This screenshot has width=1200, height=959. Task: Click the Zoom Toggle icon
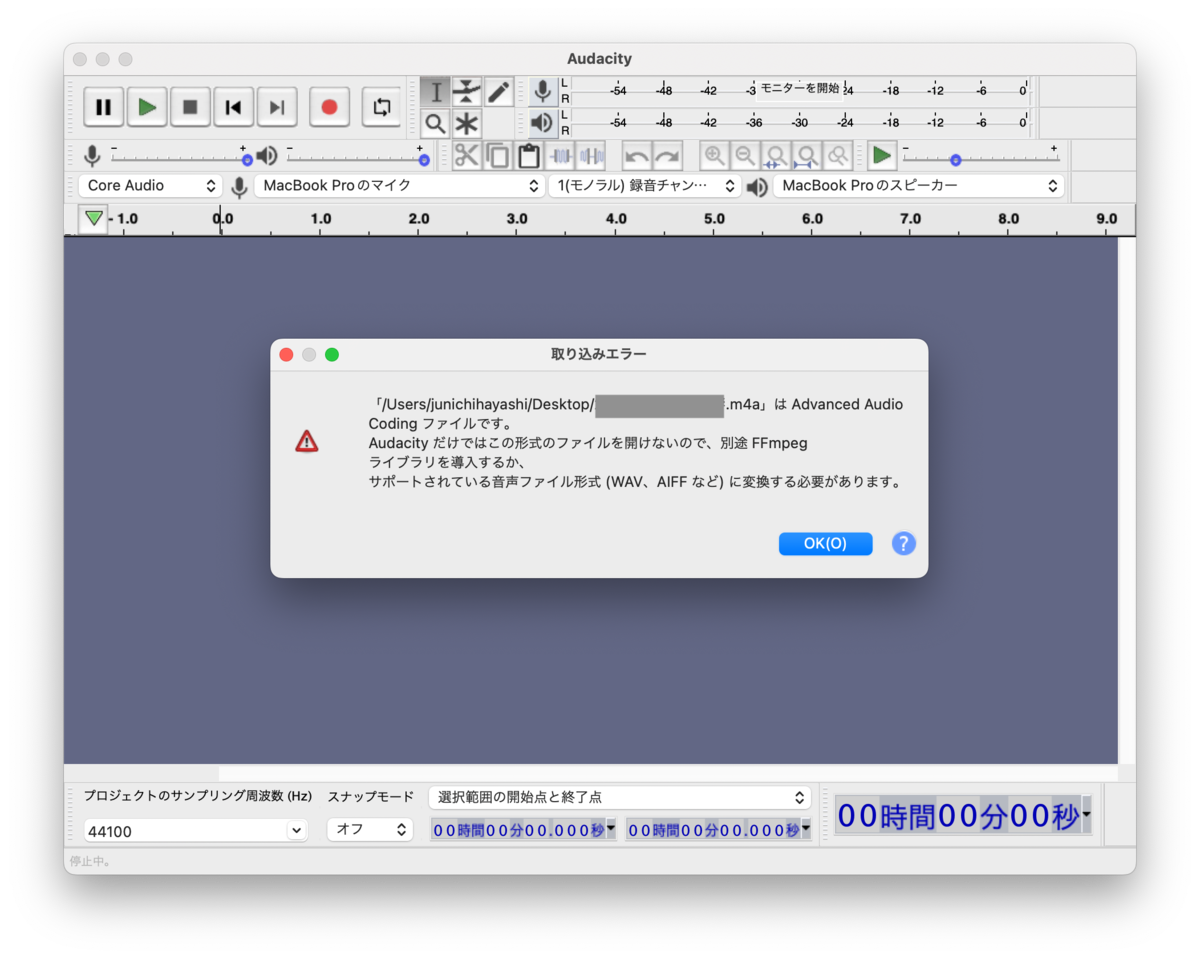(838, 156)
